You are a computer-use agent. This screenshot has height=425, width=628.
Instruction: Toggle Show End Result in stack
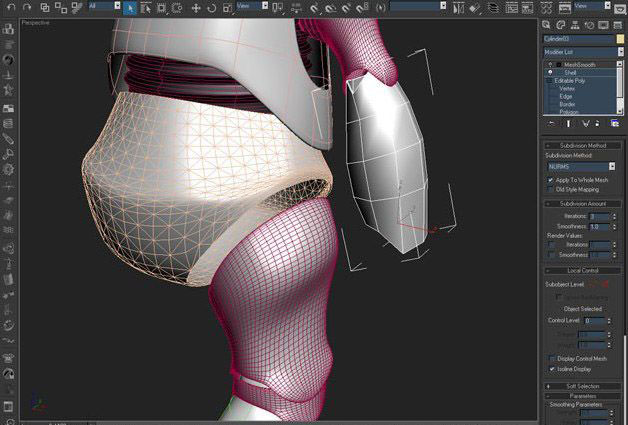[569, 124]
